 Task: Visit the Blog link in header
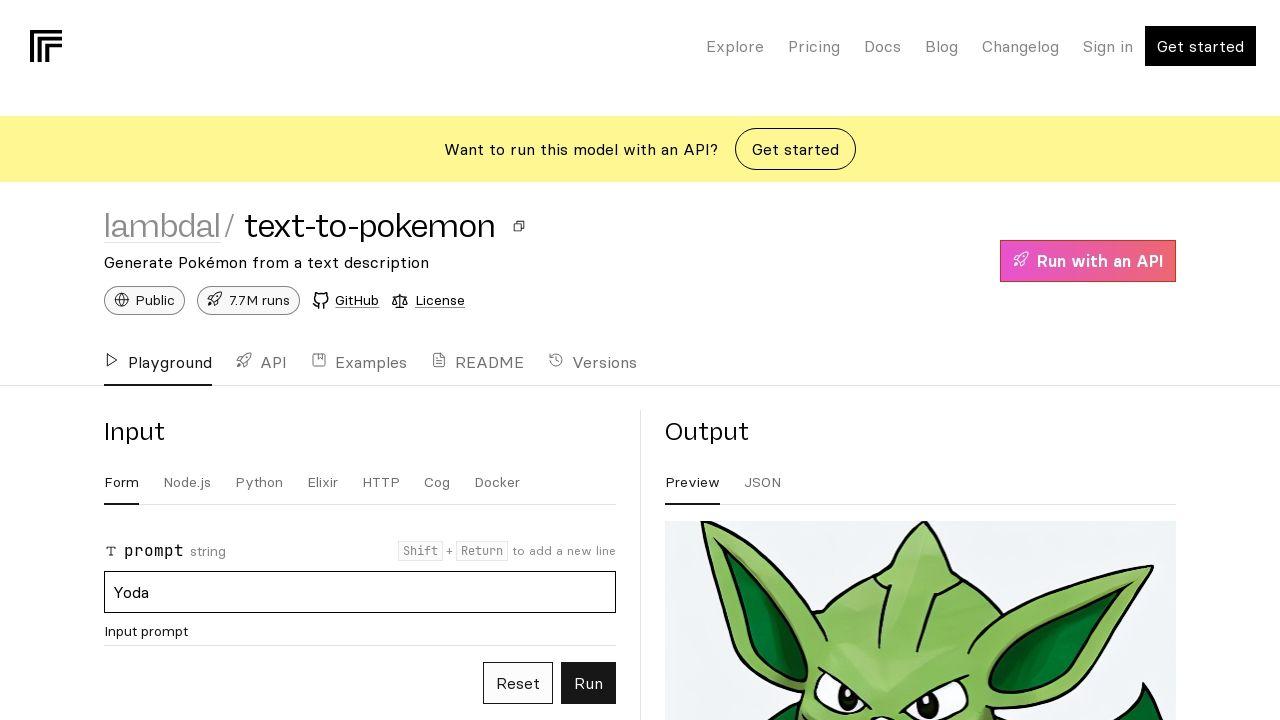941,47
